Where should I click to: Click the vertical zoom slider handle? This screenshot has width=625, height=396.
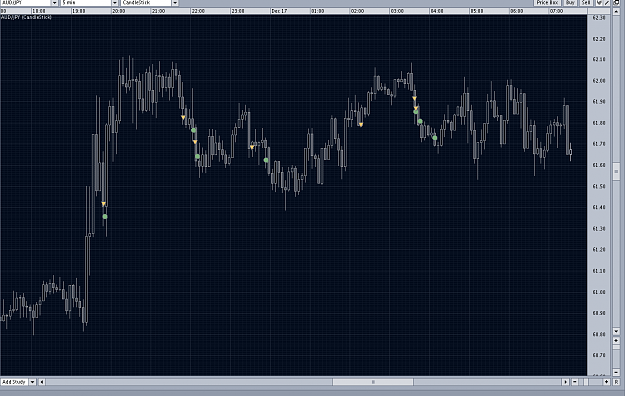[x=616, y=347]
